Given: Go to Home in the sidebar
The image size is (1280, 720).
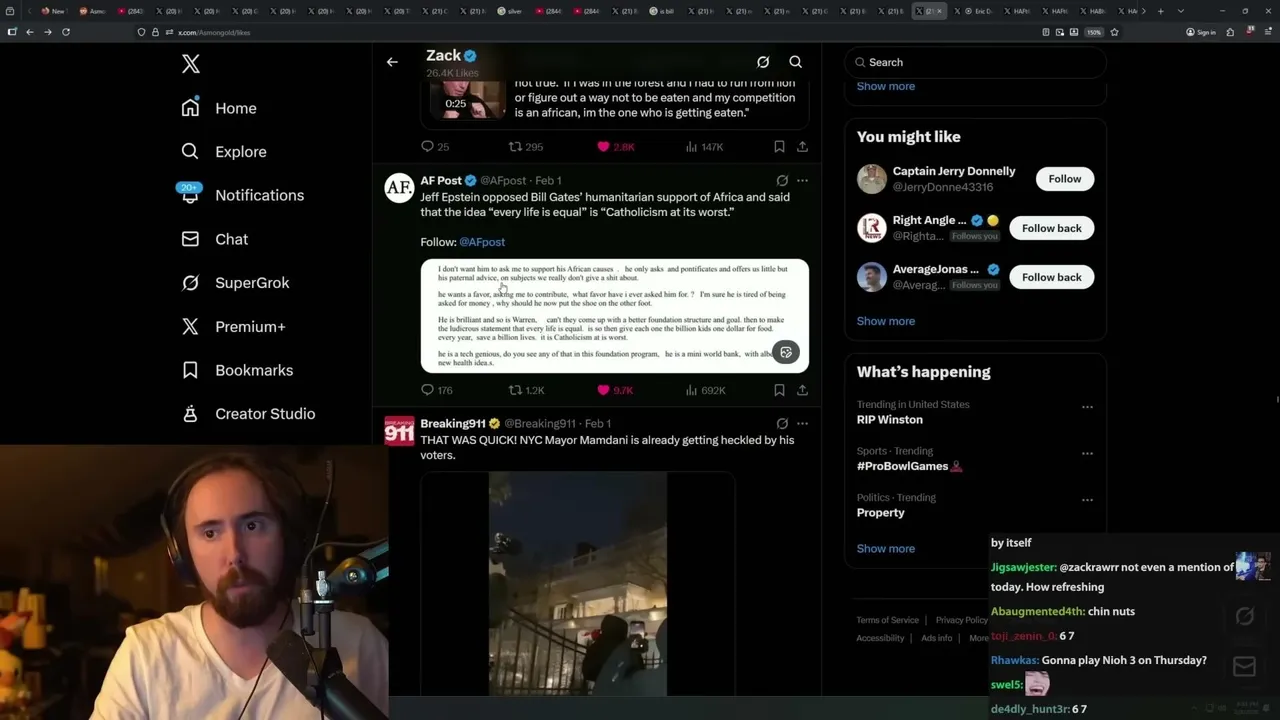Looking at the screenshot, I should pos(220,108).
